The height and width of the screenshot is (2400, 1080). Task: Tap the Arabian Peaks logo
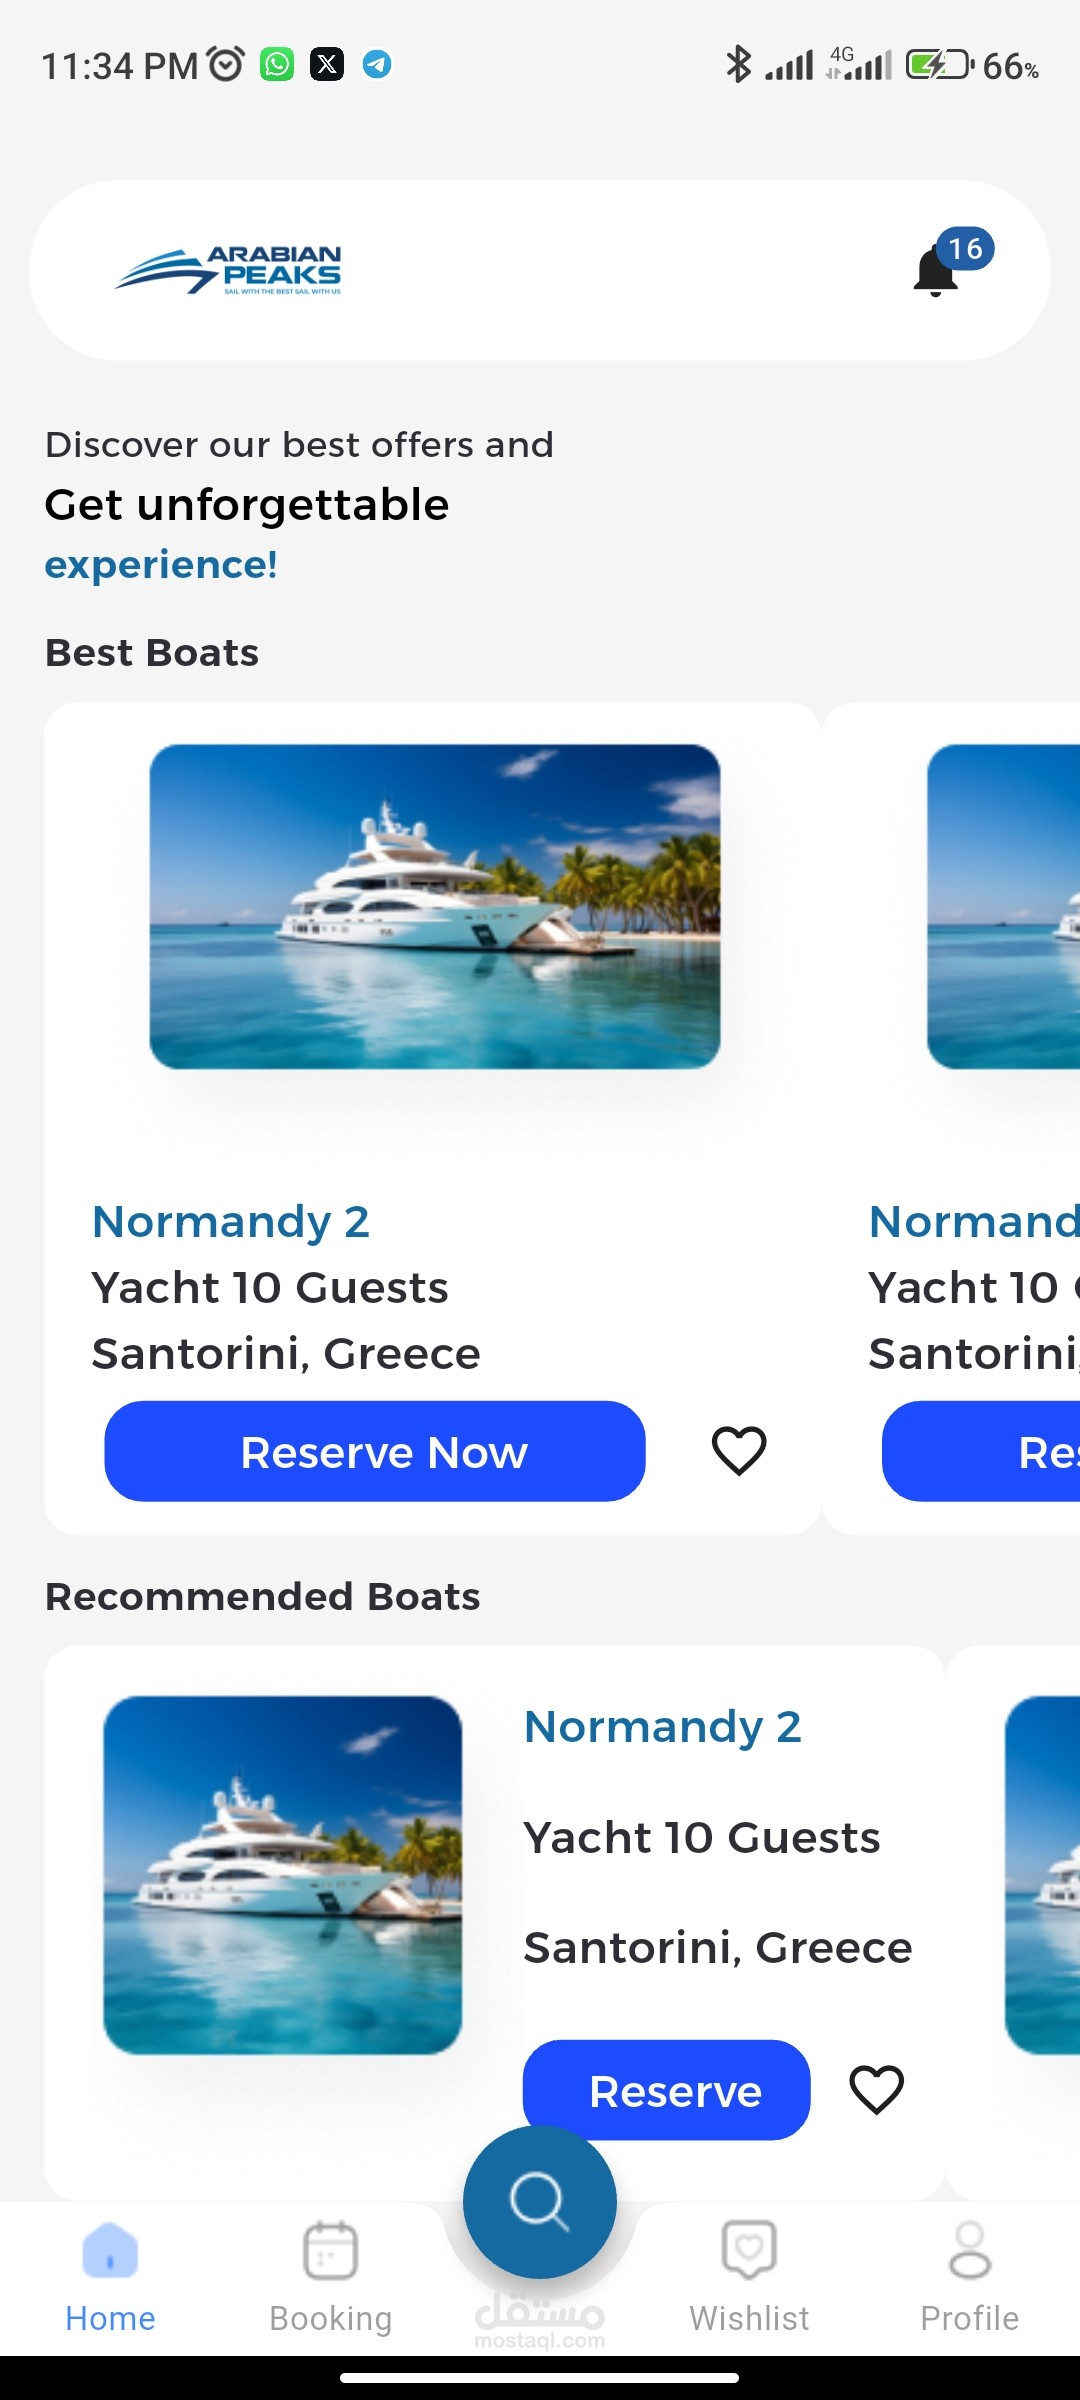228,271
